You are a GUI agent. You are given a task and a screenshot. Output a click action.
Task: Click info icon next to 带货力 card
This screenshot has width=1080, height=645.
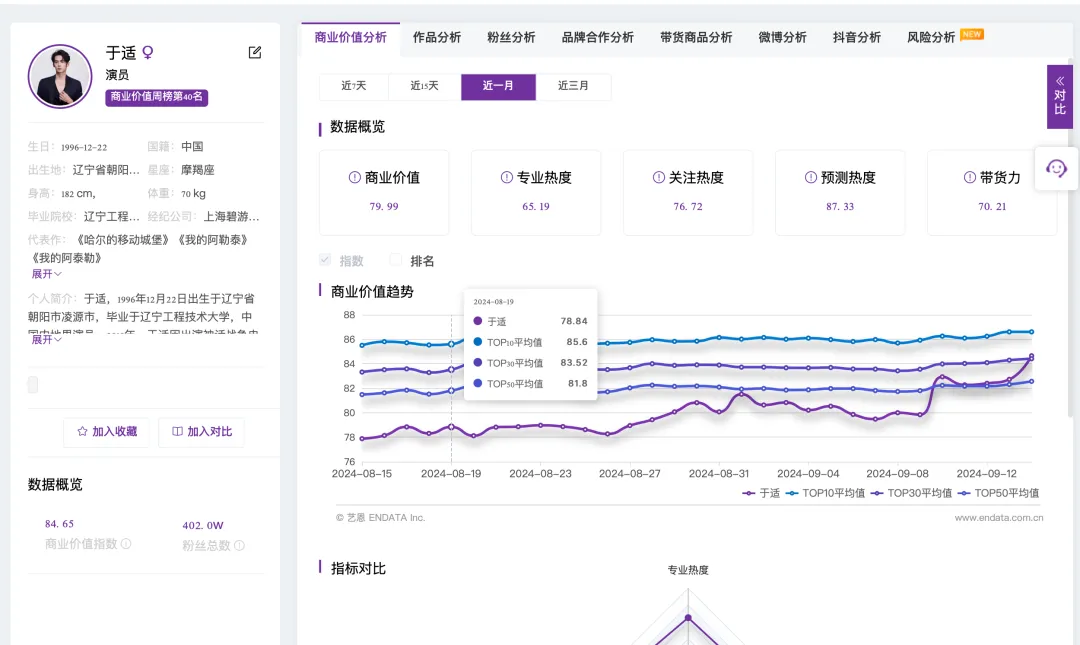[x=969, y=178]
